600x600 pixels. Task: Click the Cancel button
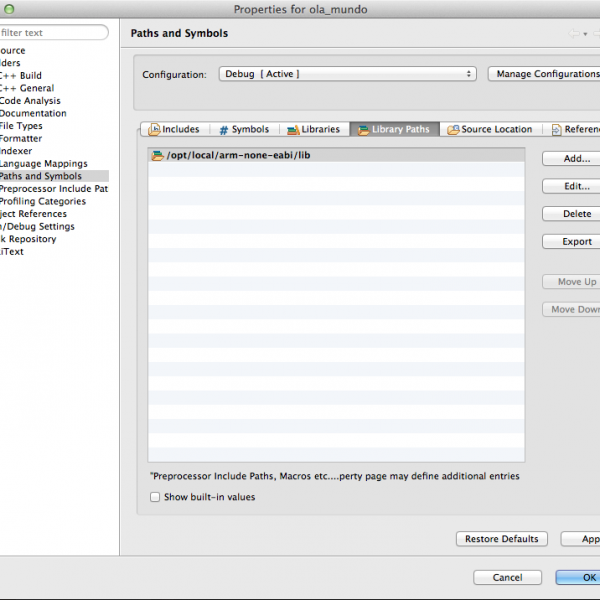point(507,577)
